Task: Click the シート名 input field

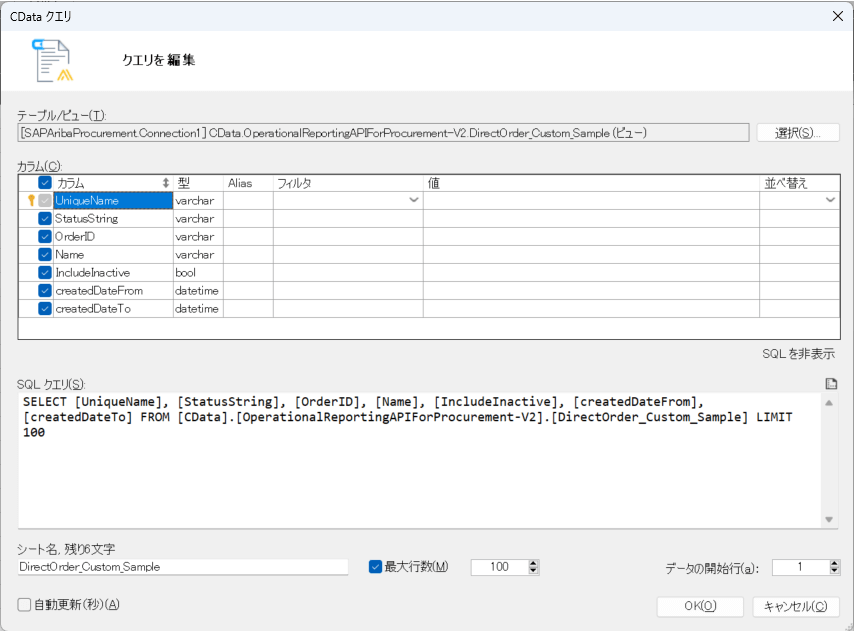Action: 183,567
